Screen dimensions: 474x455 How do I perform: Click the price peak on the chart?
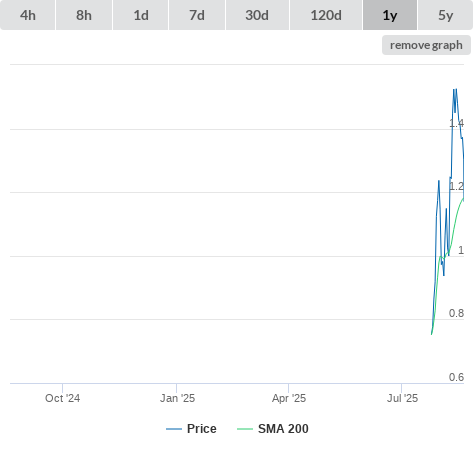[455, 89]
